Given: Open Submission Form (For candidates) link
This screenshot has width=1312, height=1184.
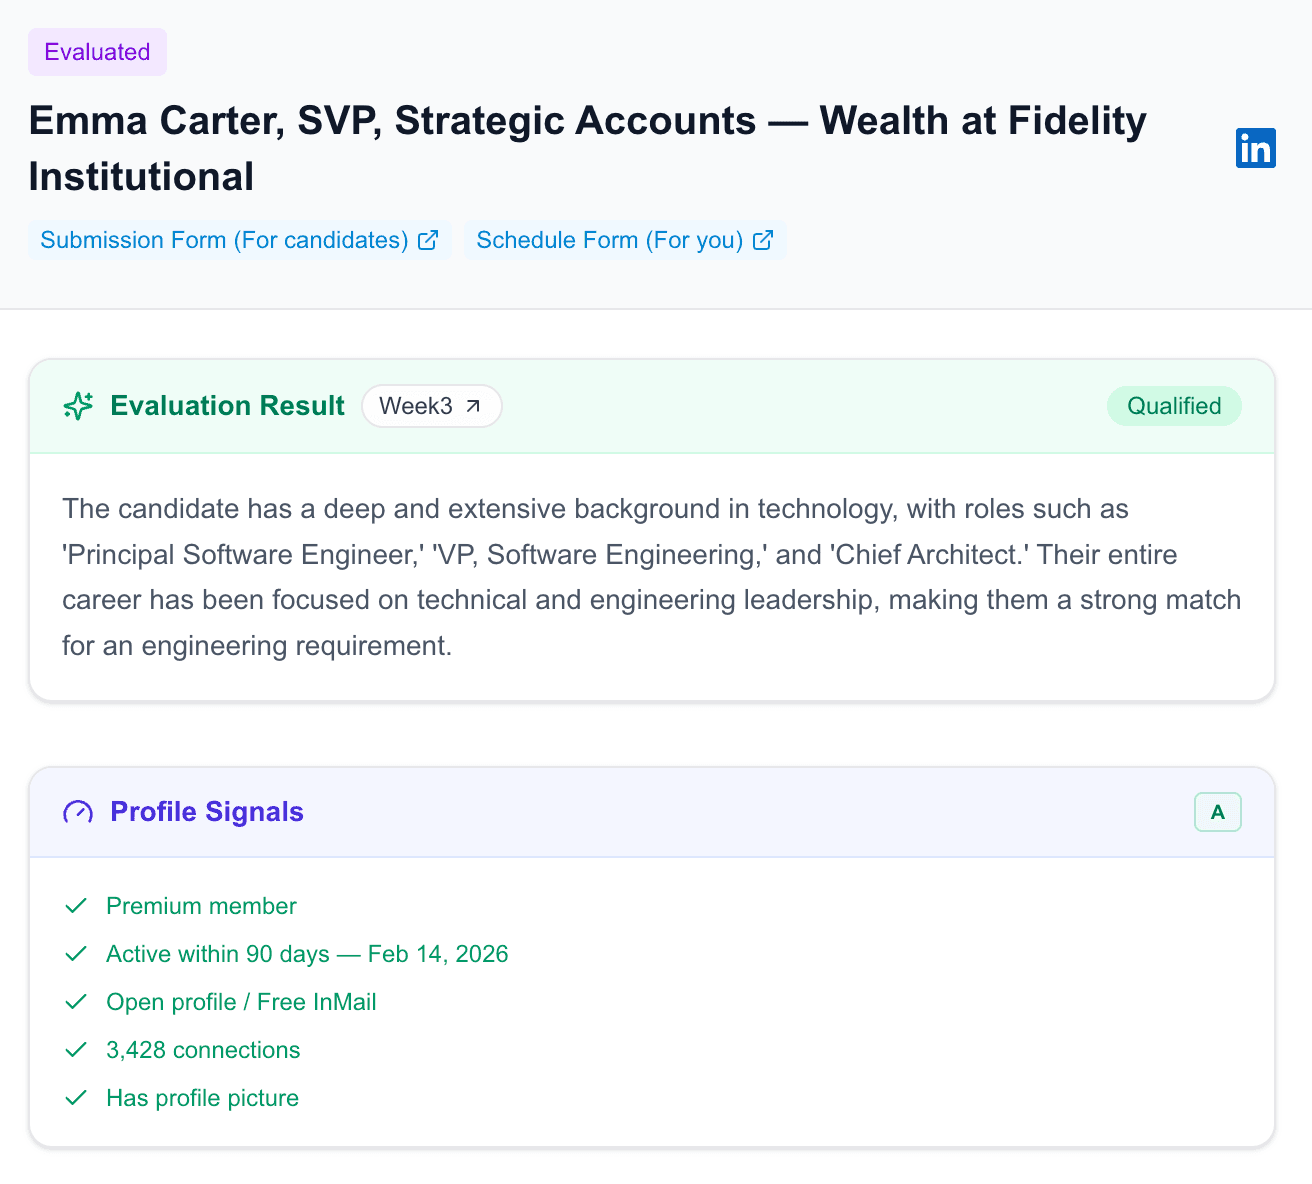Looking at the screenshot, I should (240, 240).
